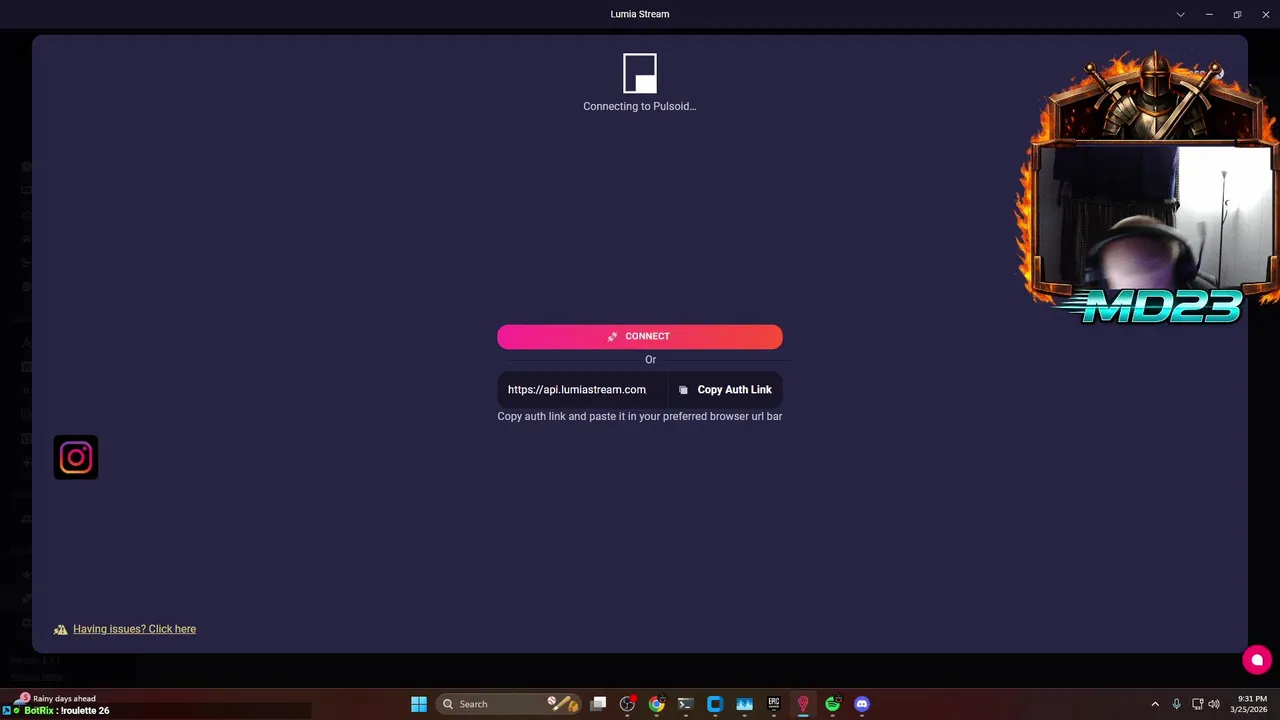
Task: Click the plug icon on the CONNECT button
Action: tap(612, 337)
